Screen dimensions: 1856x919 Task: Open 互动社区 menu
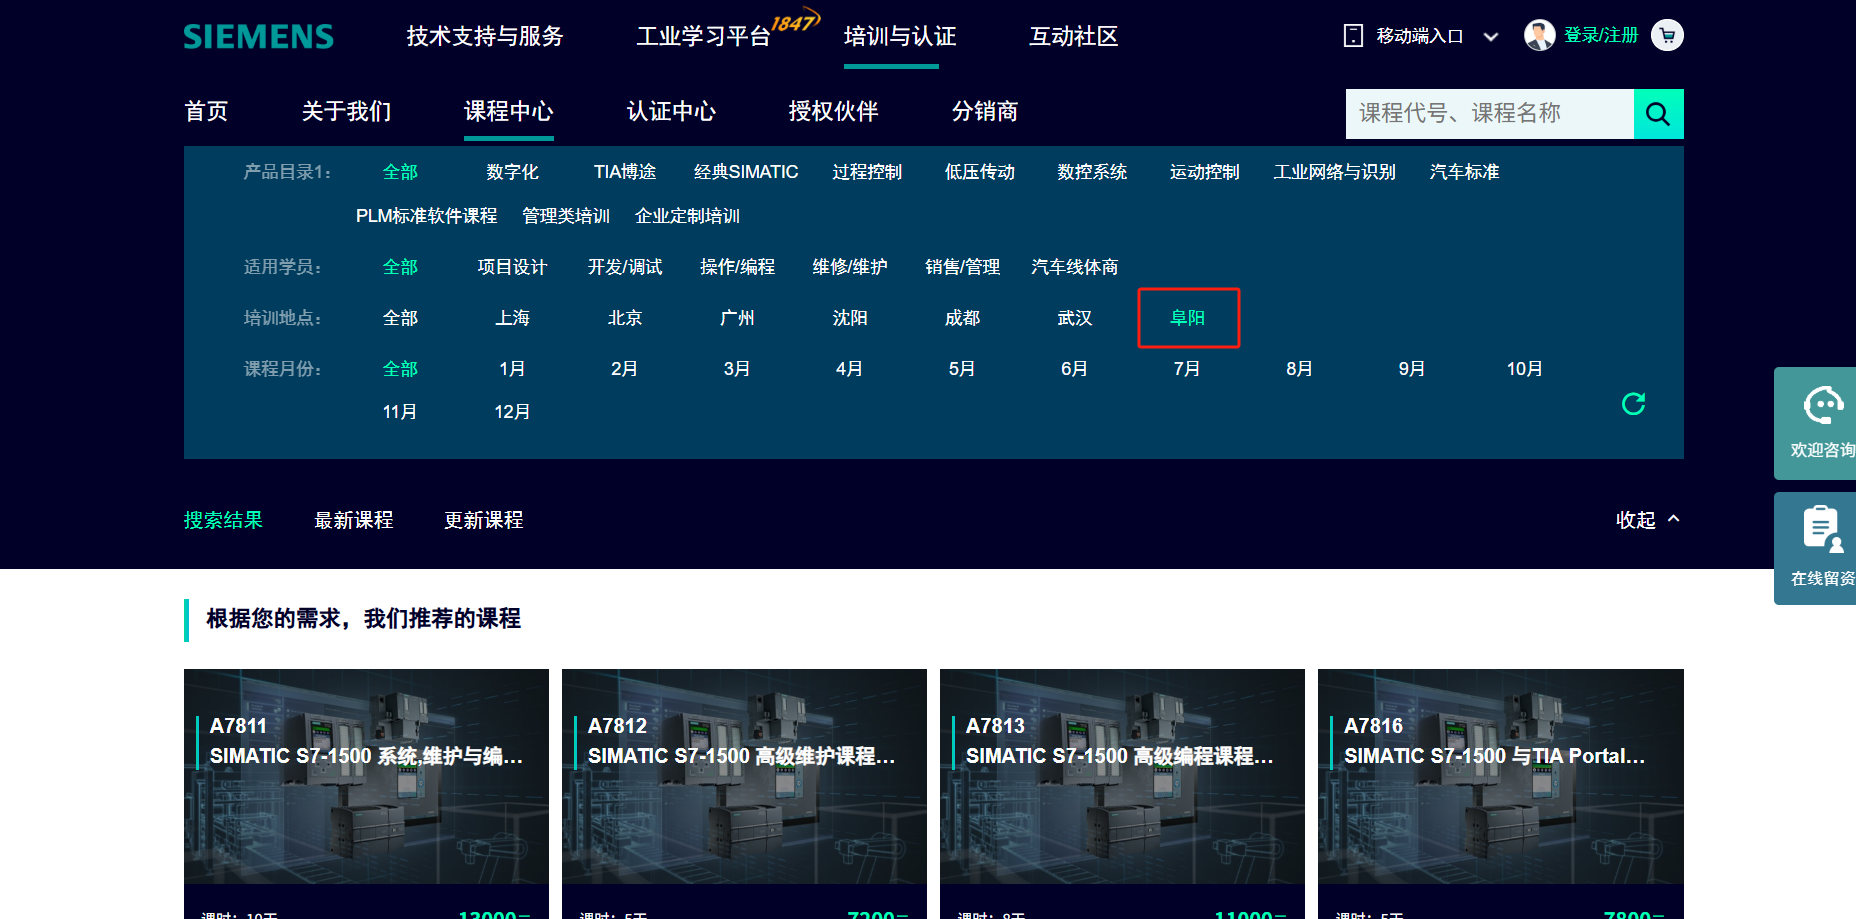(x=1074, y=37)
